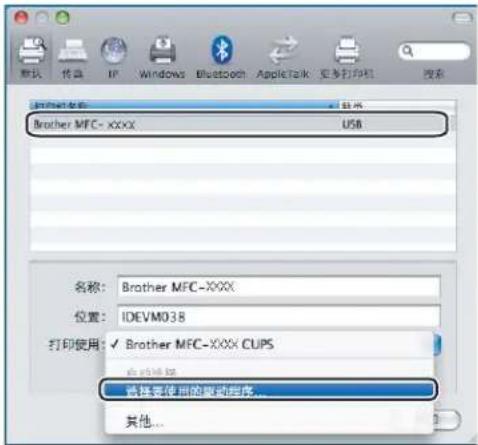Open the IP printer globe icon
Image resolution: width=478 pixels, height=445 pixels.
114,51
